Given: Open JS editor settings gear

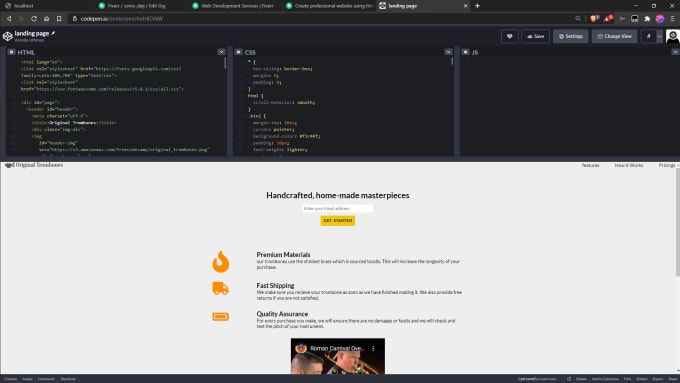Looking at the screenshot, I should [465, 52].
